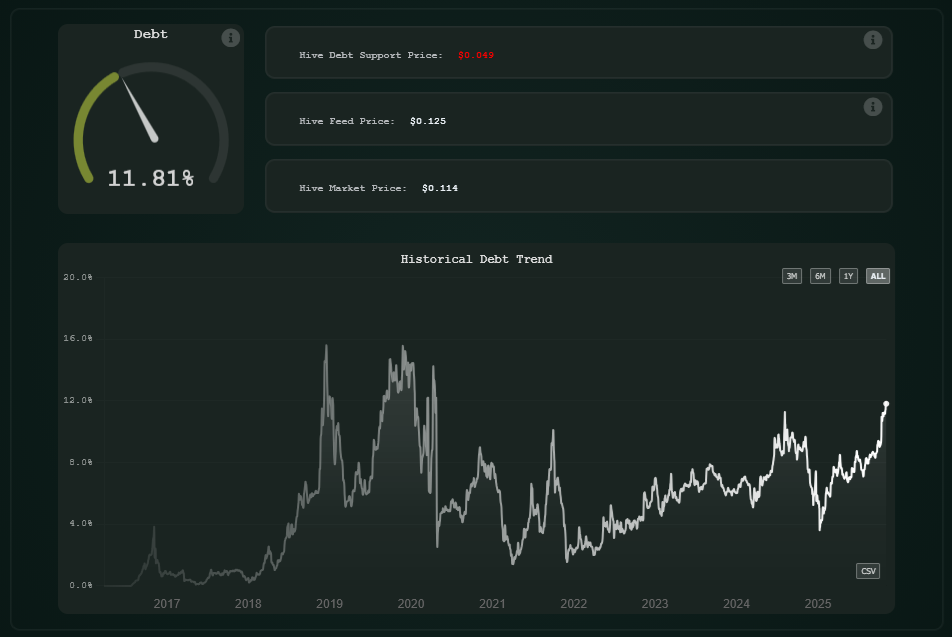Click the red $0.049 support price value
The width and height of the screenshot is (952, 637).
coord(476,55)
